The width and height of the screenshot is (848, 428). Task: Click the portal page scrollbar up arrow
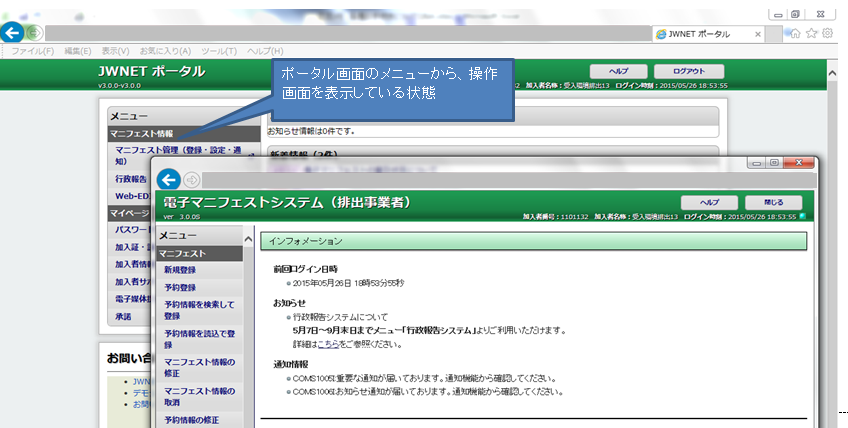coord(832,73)
